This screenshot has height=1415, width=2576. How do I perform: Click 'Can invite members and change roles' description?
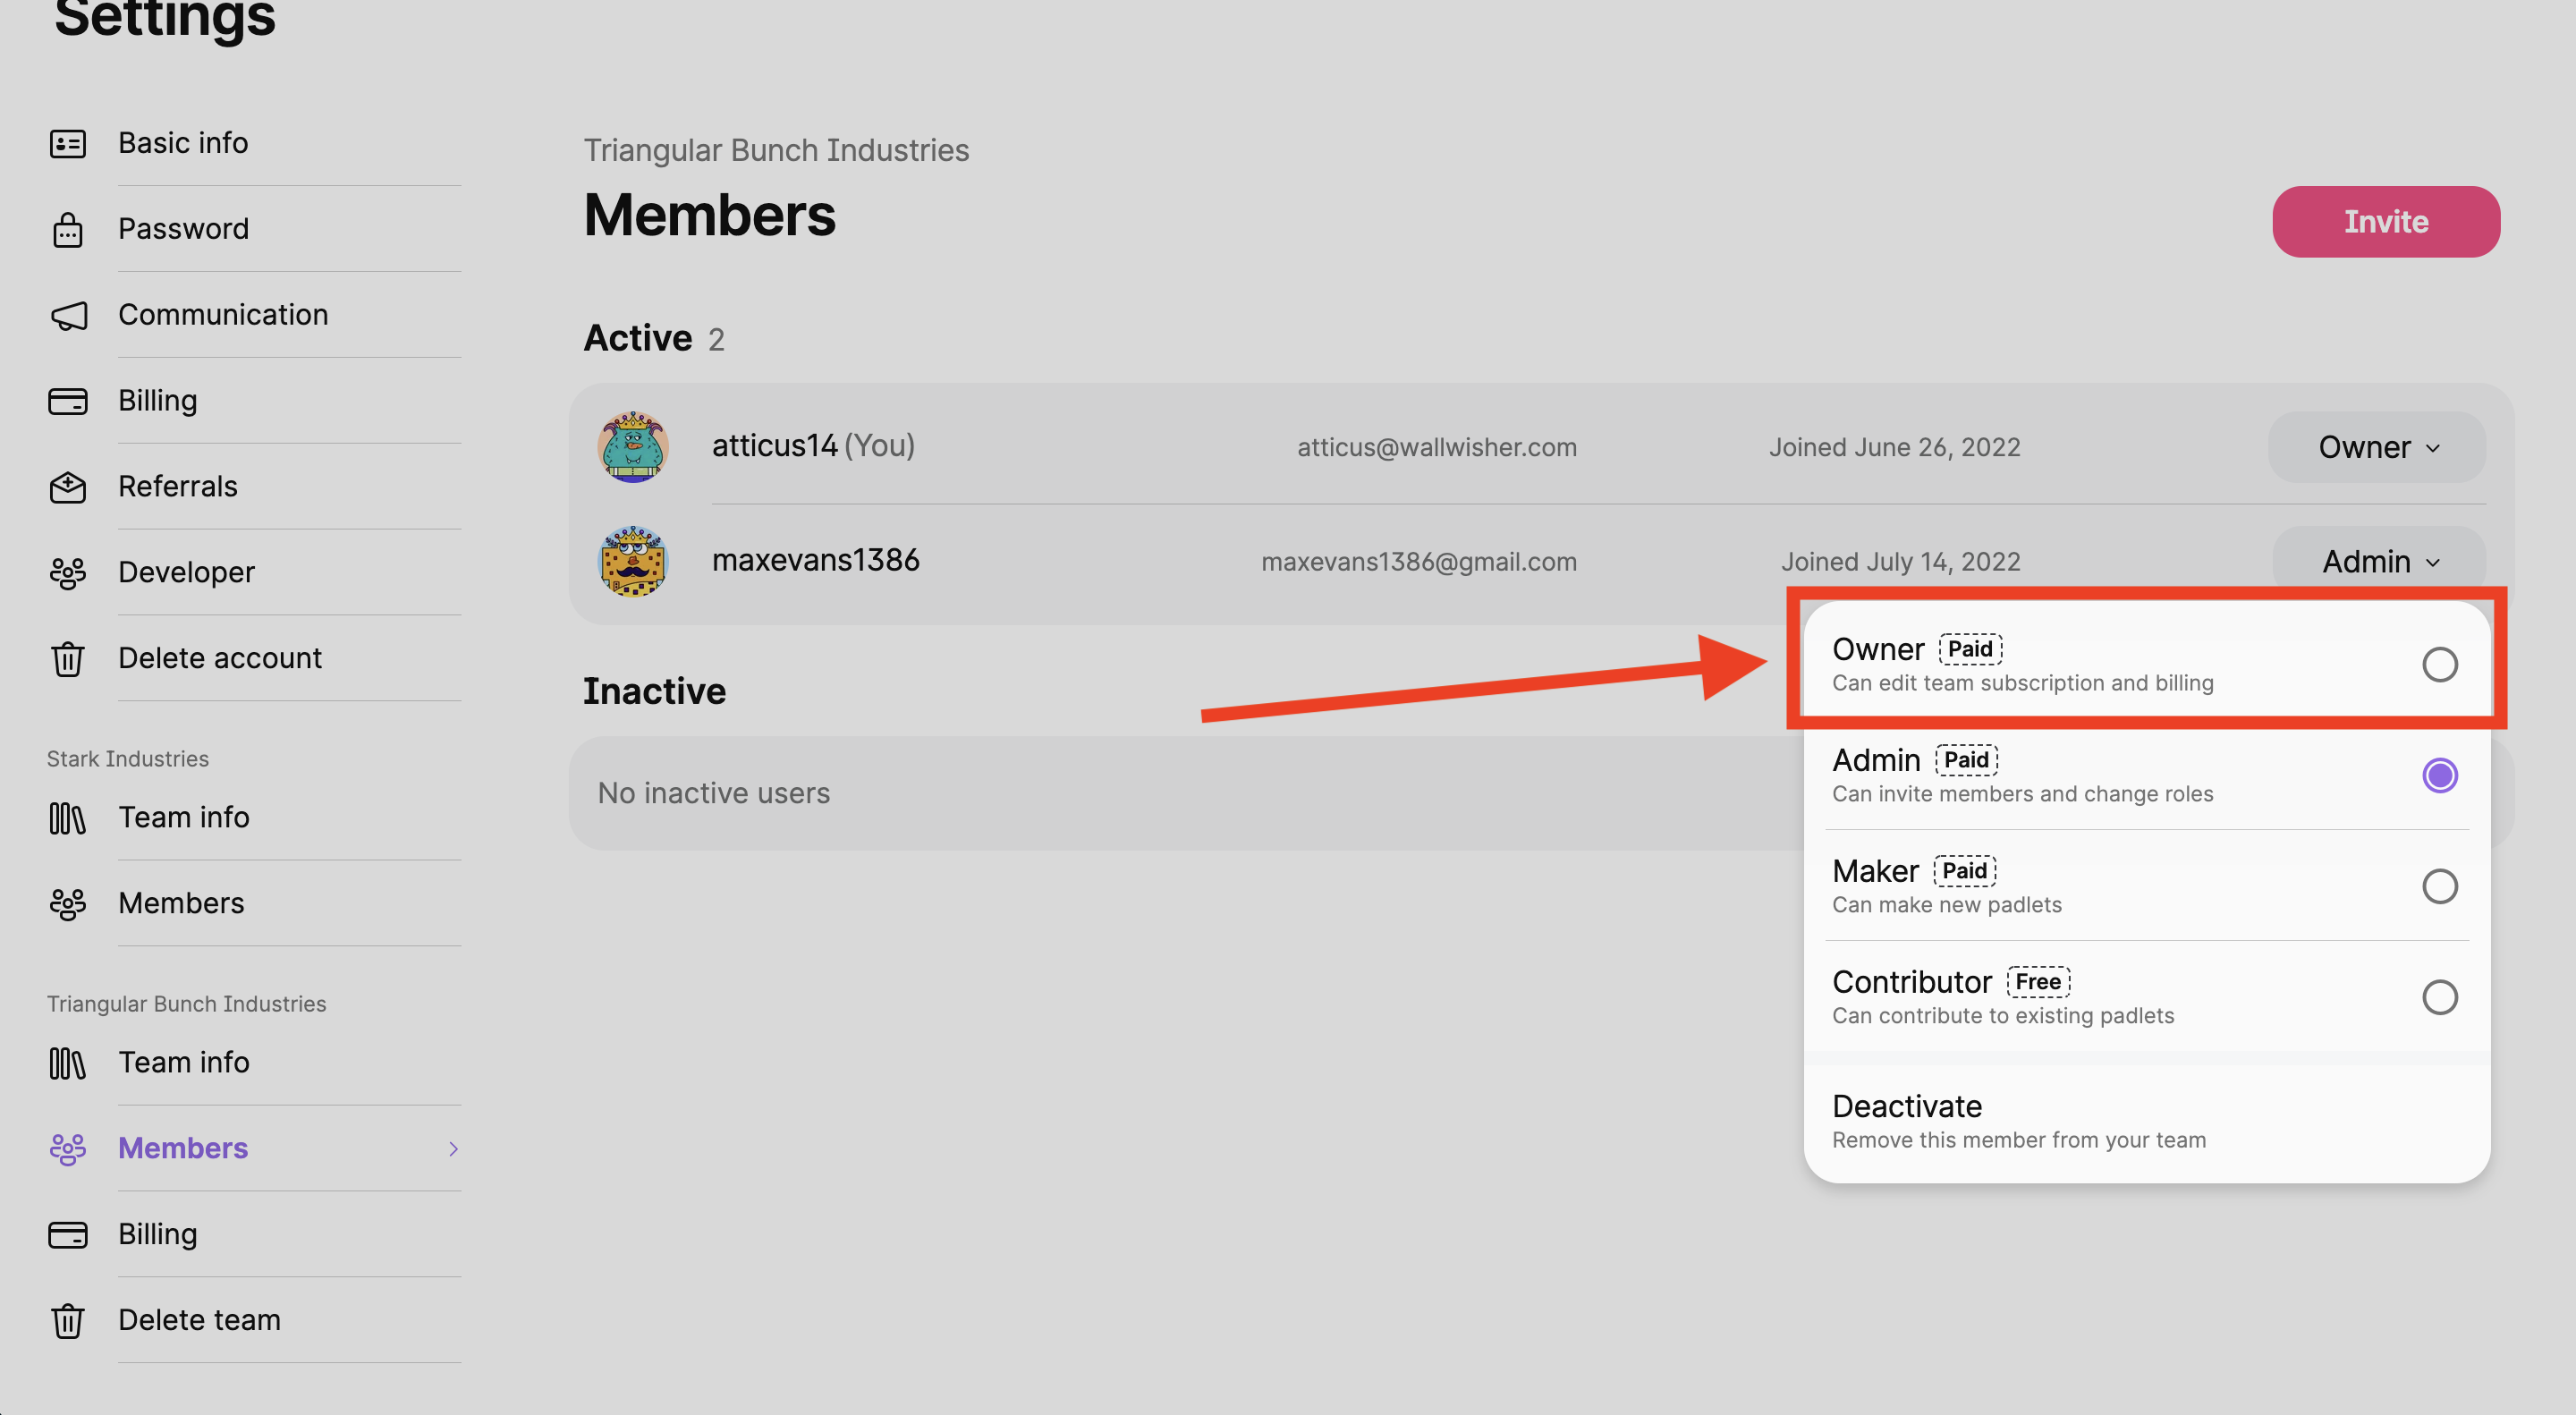[x=2023, y=794]
